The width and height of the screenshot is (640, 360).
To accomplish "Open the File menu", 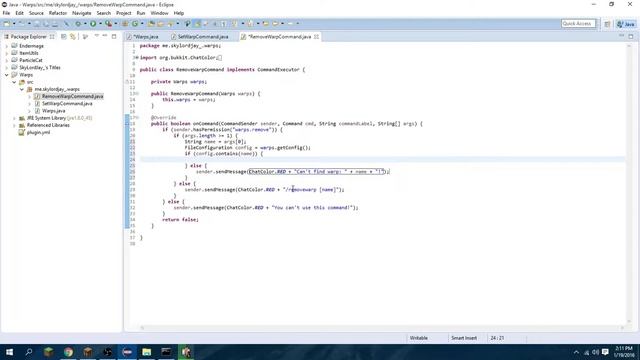I will tap(6, 13).
